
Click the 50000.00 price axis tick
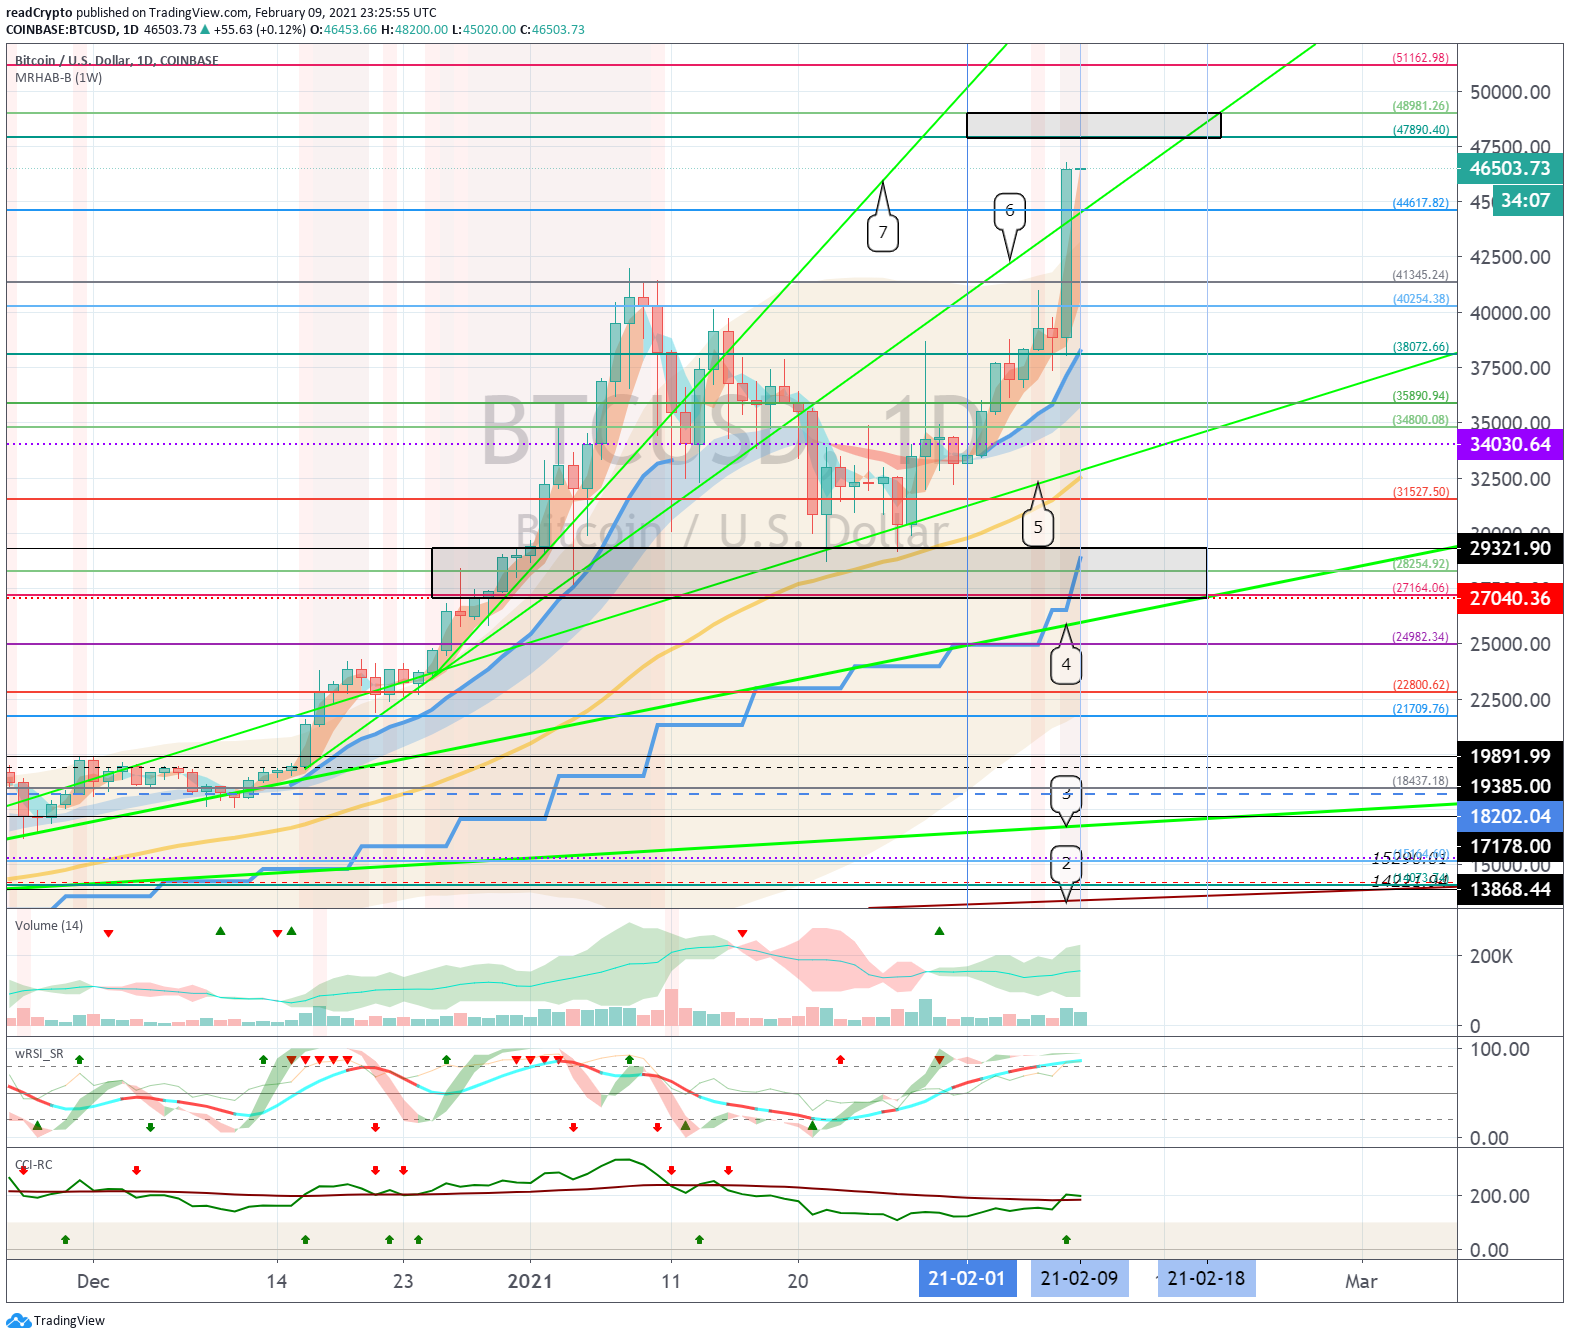click(x=1510, y=92)
